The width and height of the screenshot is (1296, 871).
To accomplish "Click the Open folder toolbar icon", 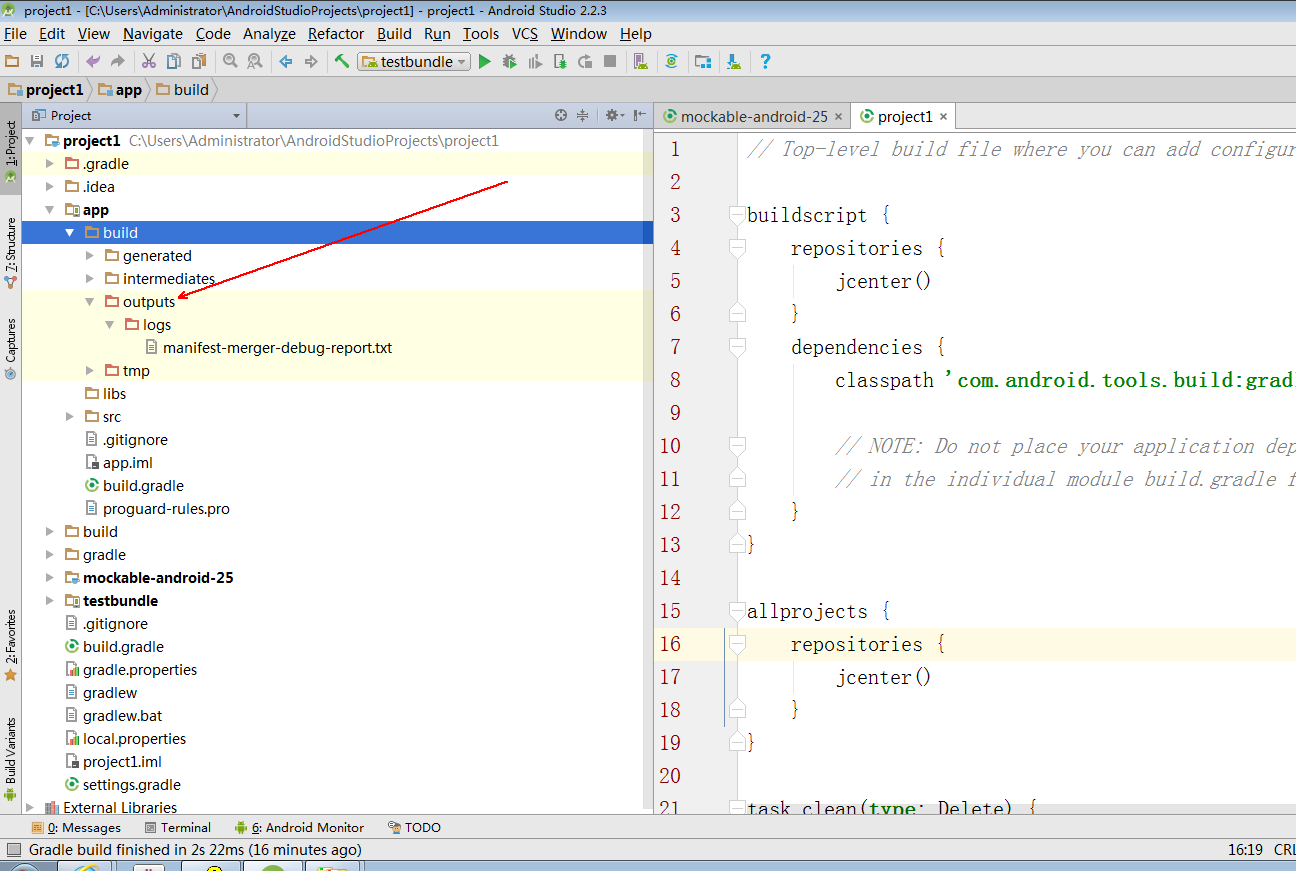I will 12,61.
